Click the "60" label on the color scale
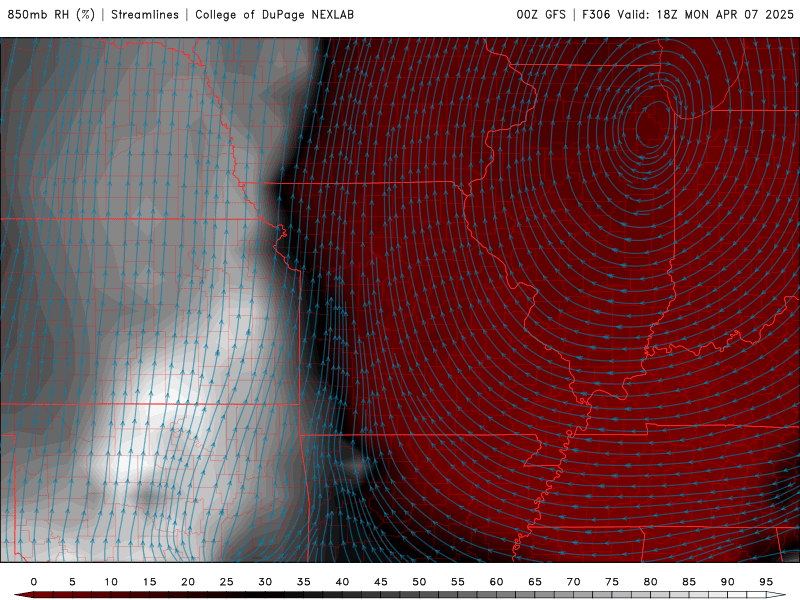800x600 pixels. 496,582
